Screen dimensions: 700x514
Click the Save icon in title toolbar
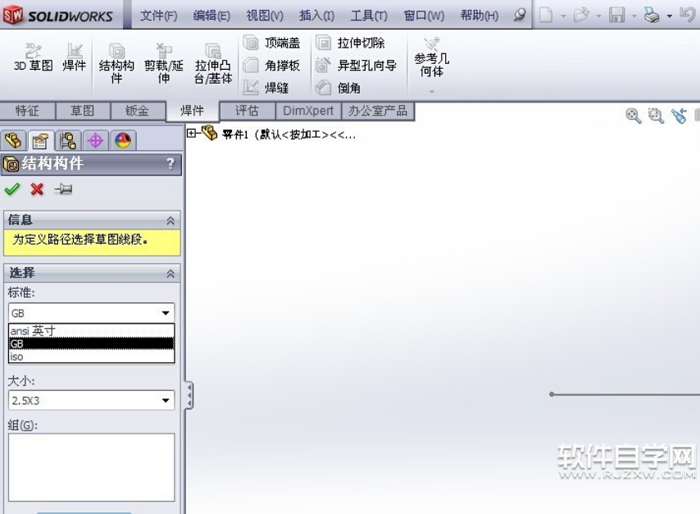tap(617, 16)
